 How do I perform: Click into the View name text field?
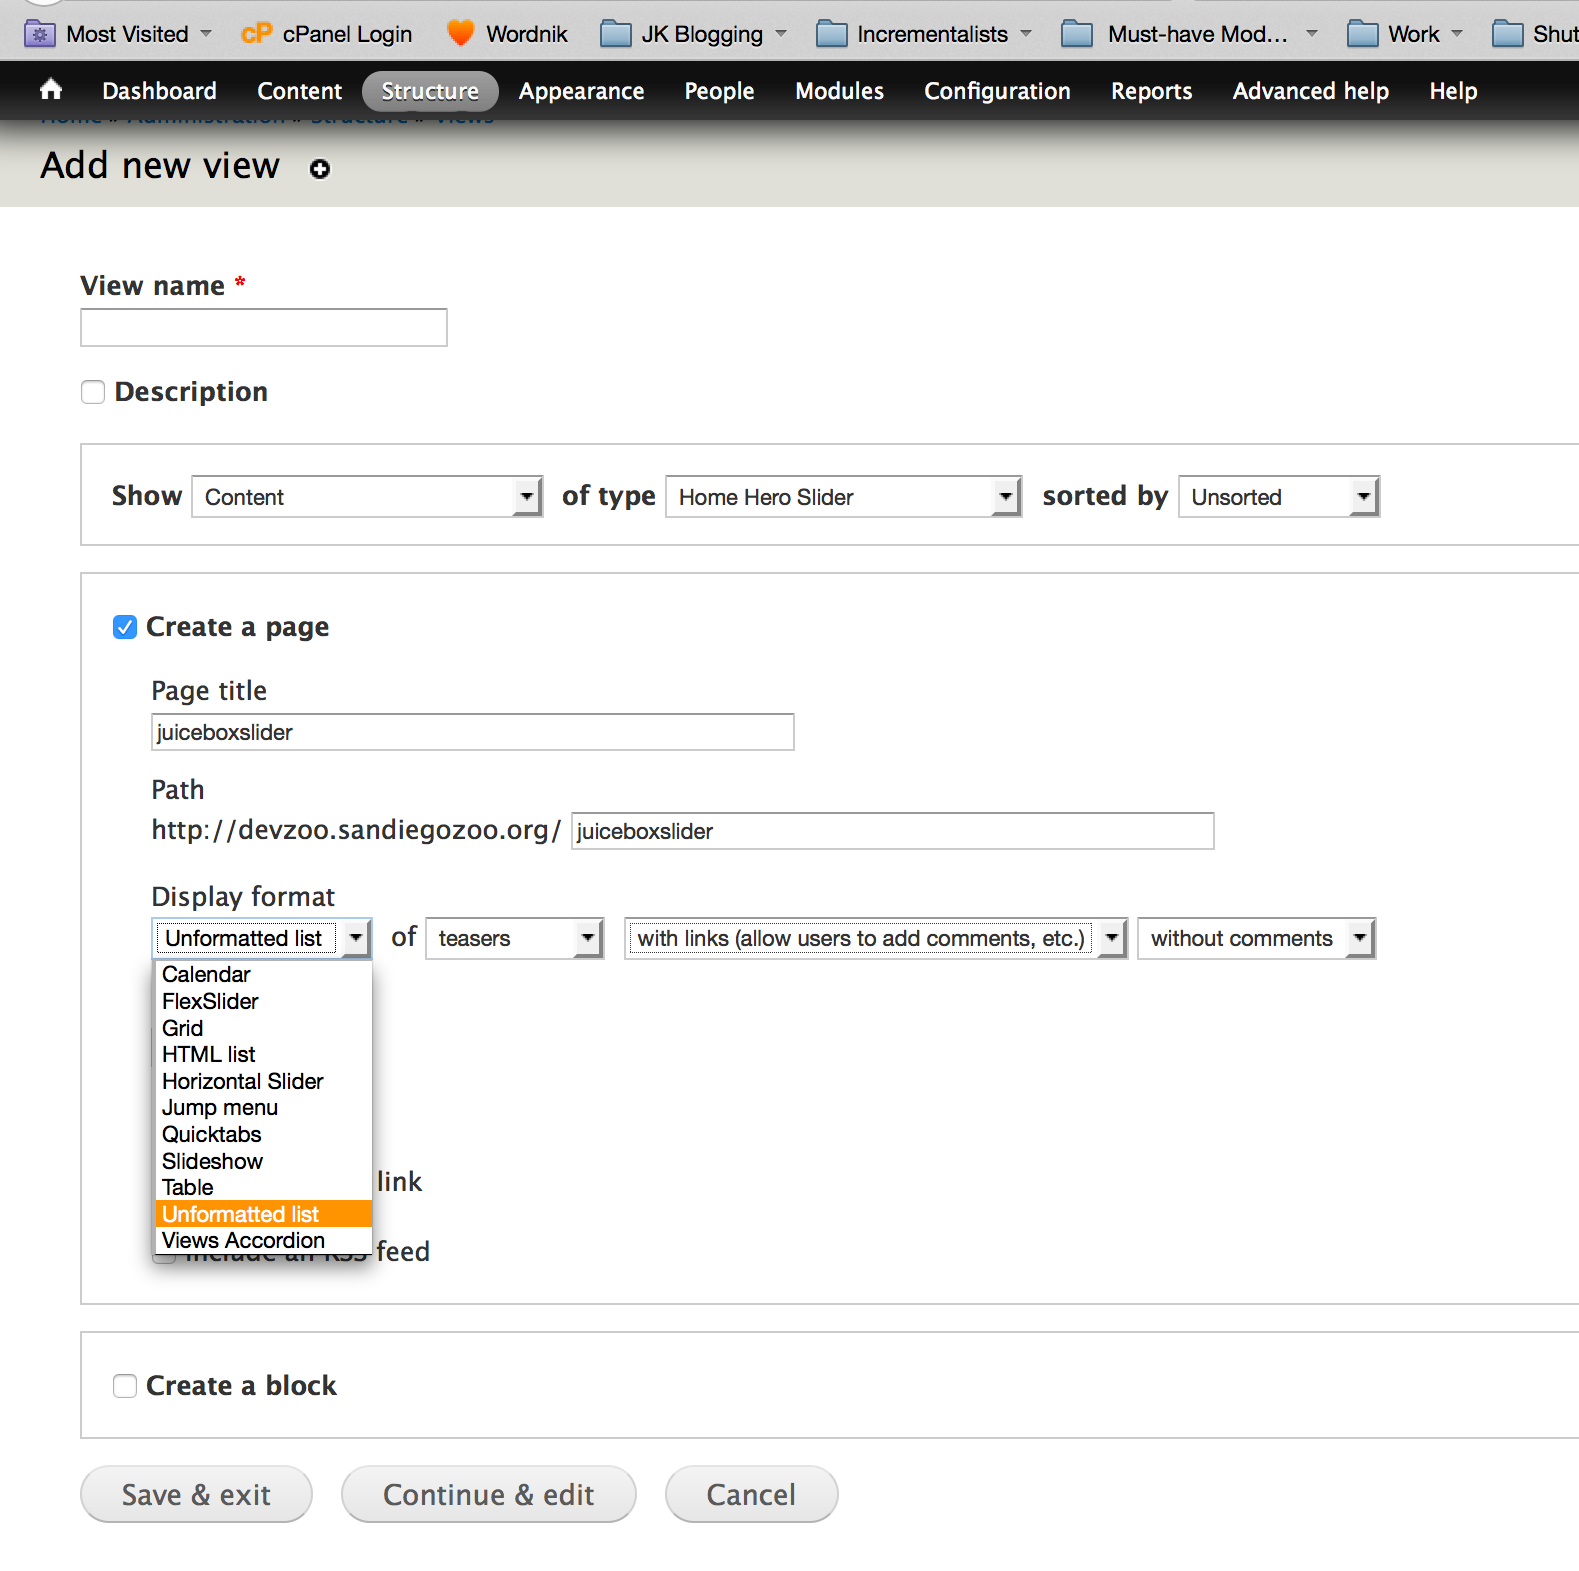tap(264, 328)
